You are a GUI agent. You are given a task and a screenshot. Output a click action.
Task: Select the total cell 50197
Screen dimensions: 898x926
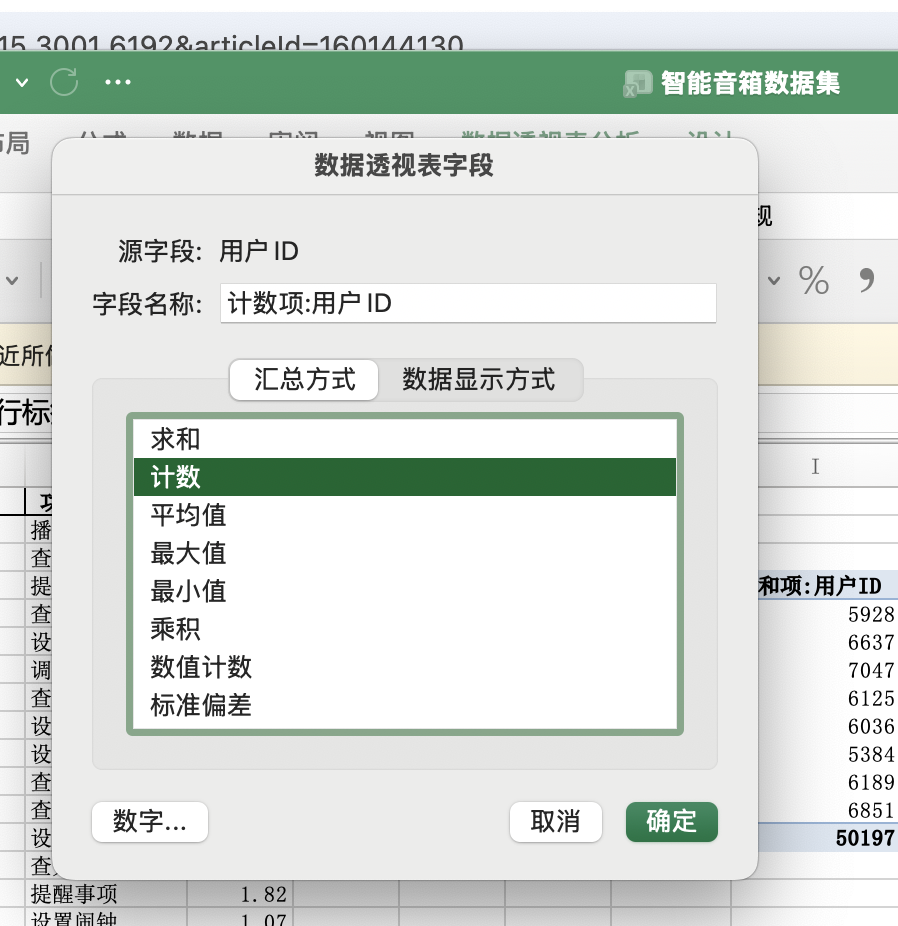pyautogui.click(x=828, y=838)
